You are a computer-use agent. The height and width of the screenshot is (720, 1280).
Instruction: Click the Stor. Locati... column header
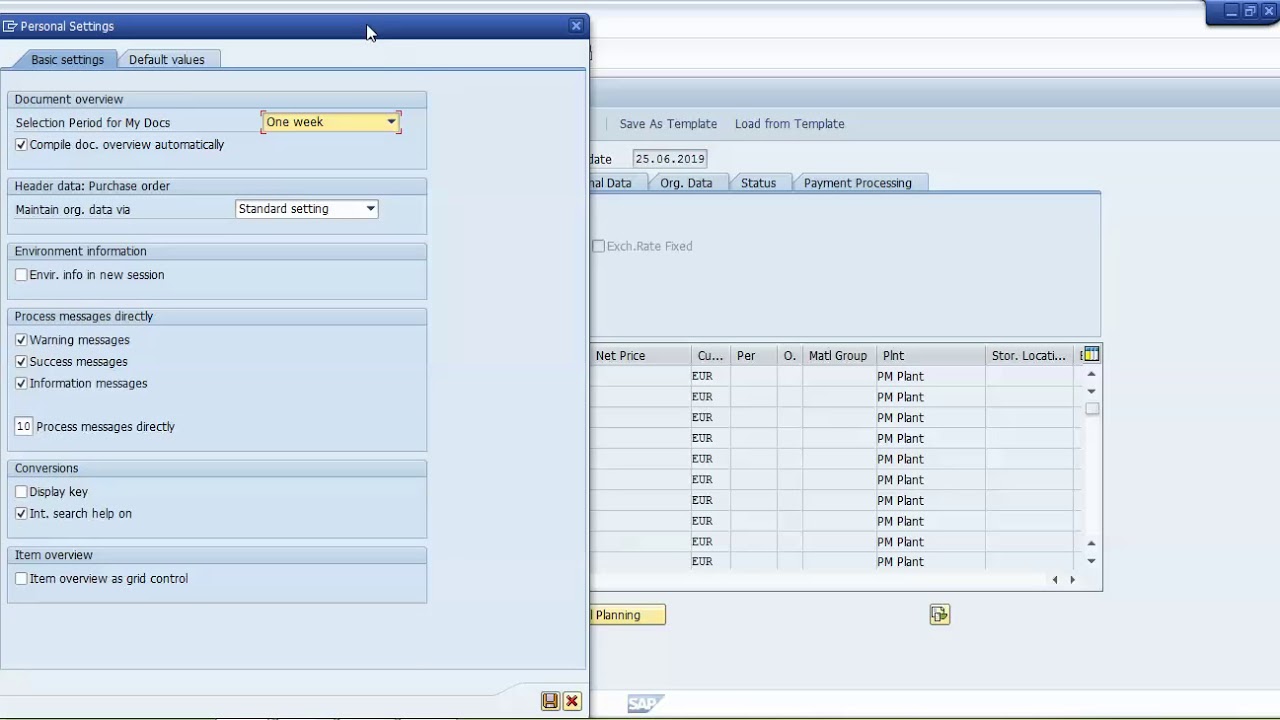(x=1029, y=356)
